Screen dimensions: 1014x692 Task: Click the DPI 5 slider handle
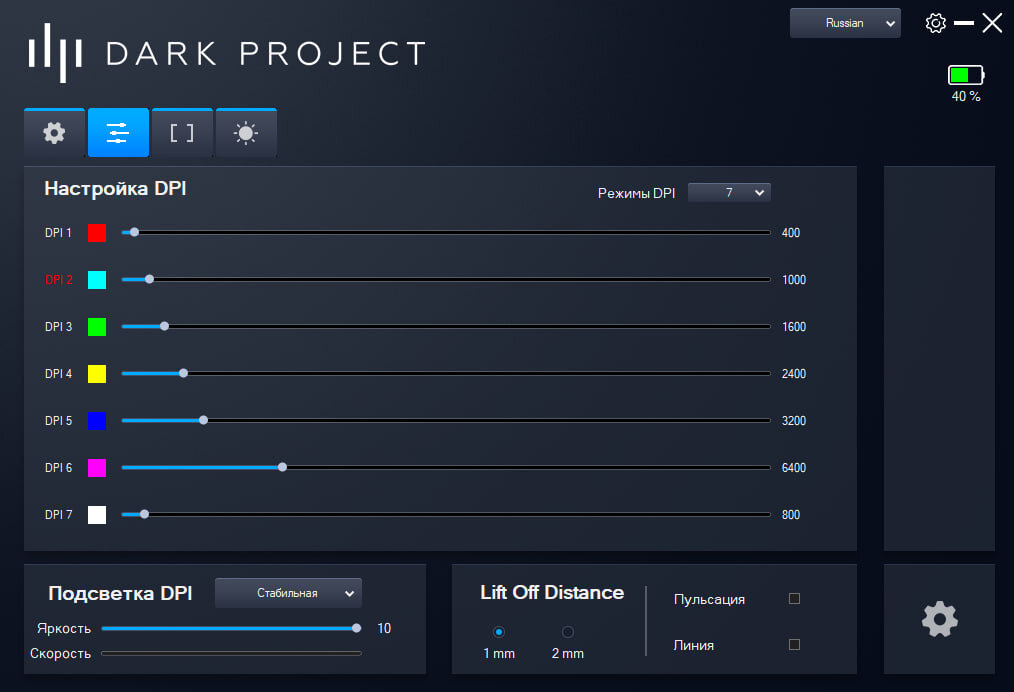click(204, 420)
